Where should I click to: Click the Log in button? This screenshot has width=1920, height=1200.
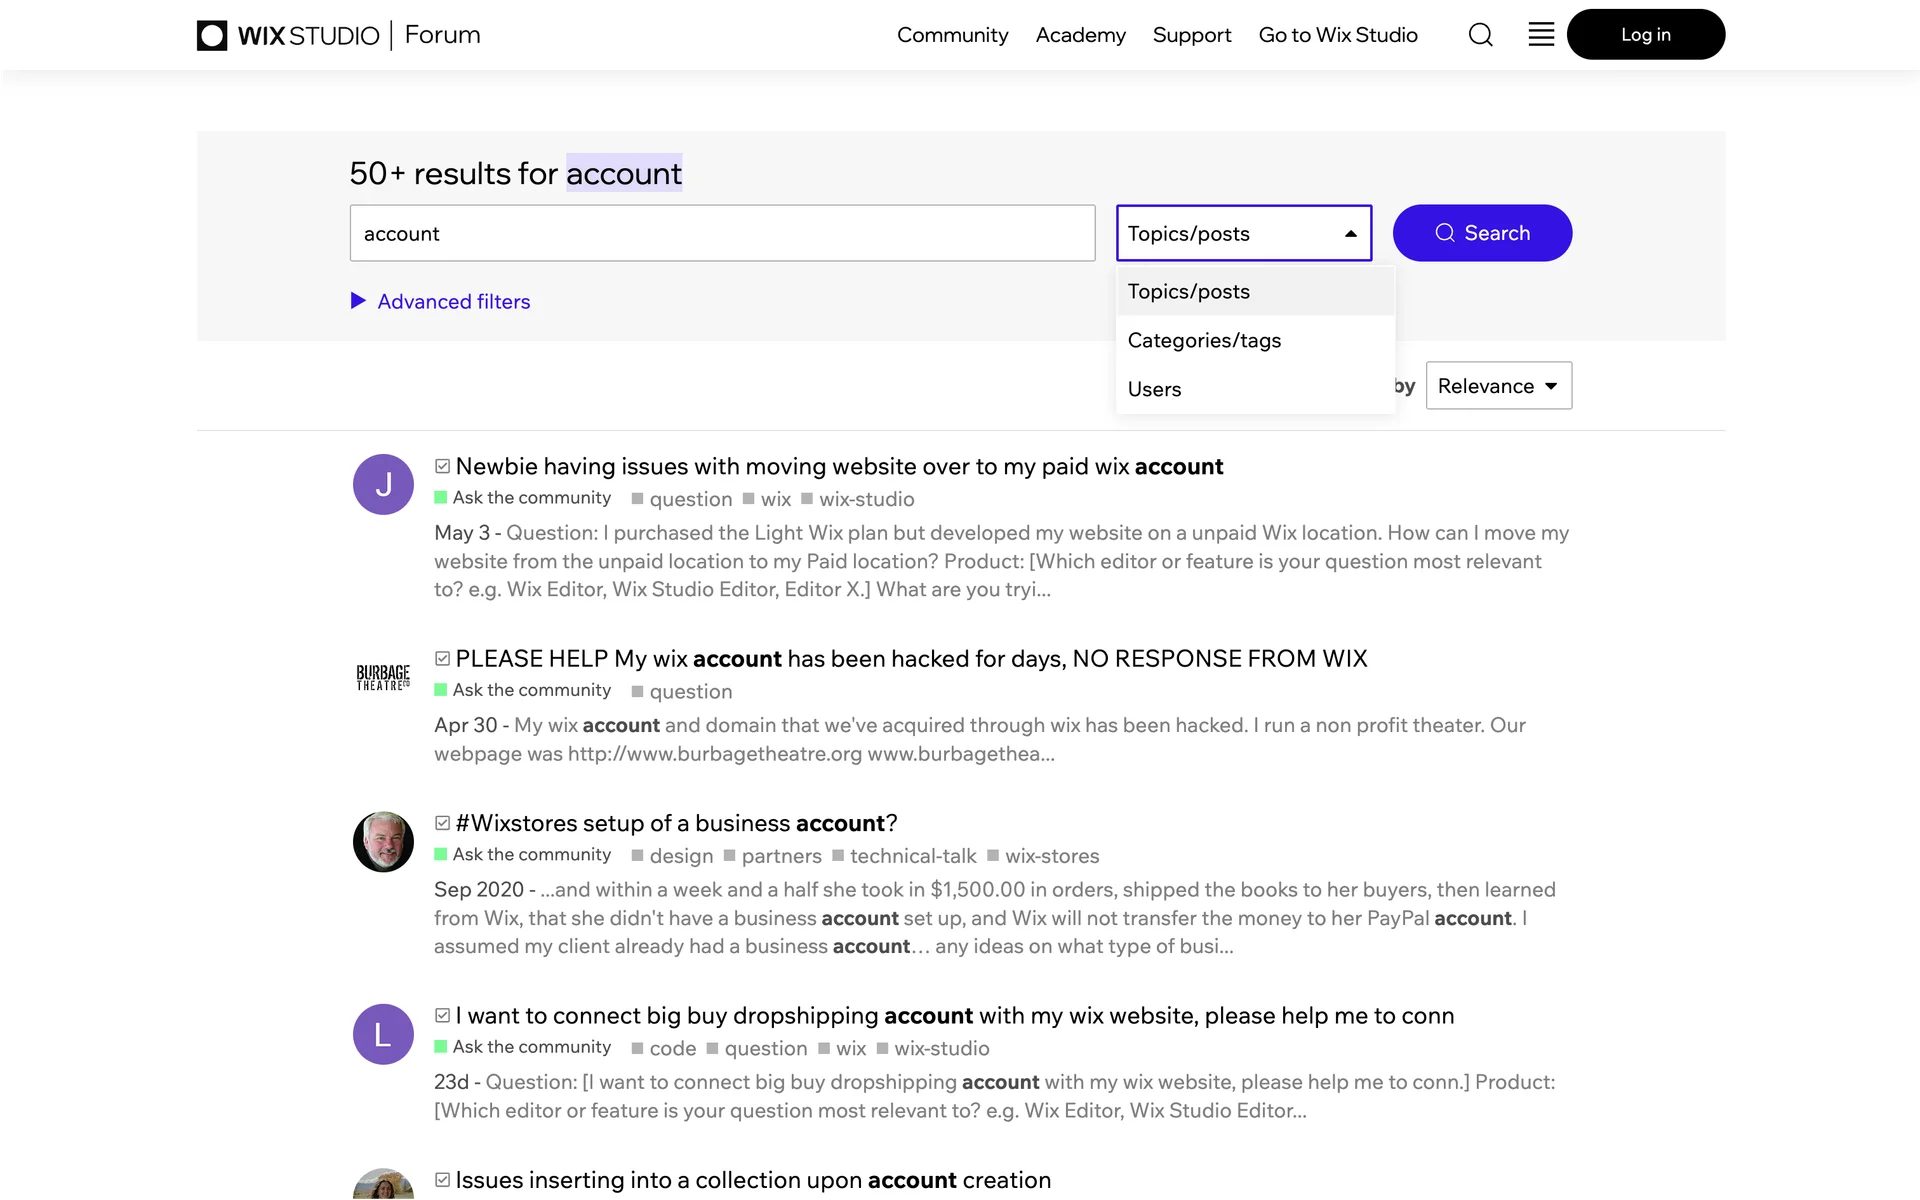coord(1645,35)
